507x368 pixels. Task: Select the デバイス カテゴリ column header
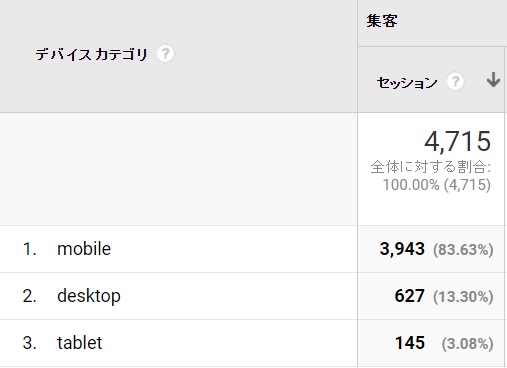click(x=91, y=54)
